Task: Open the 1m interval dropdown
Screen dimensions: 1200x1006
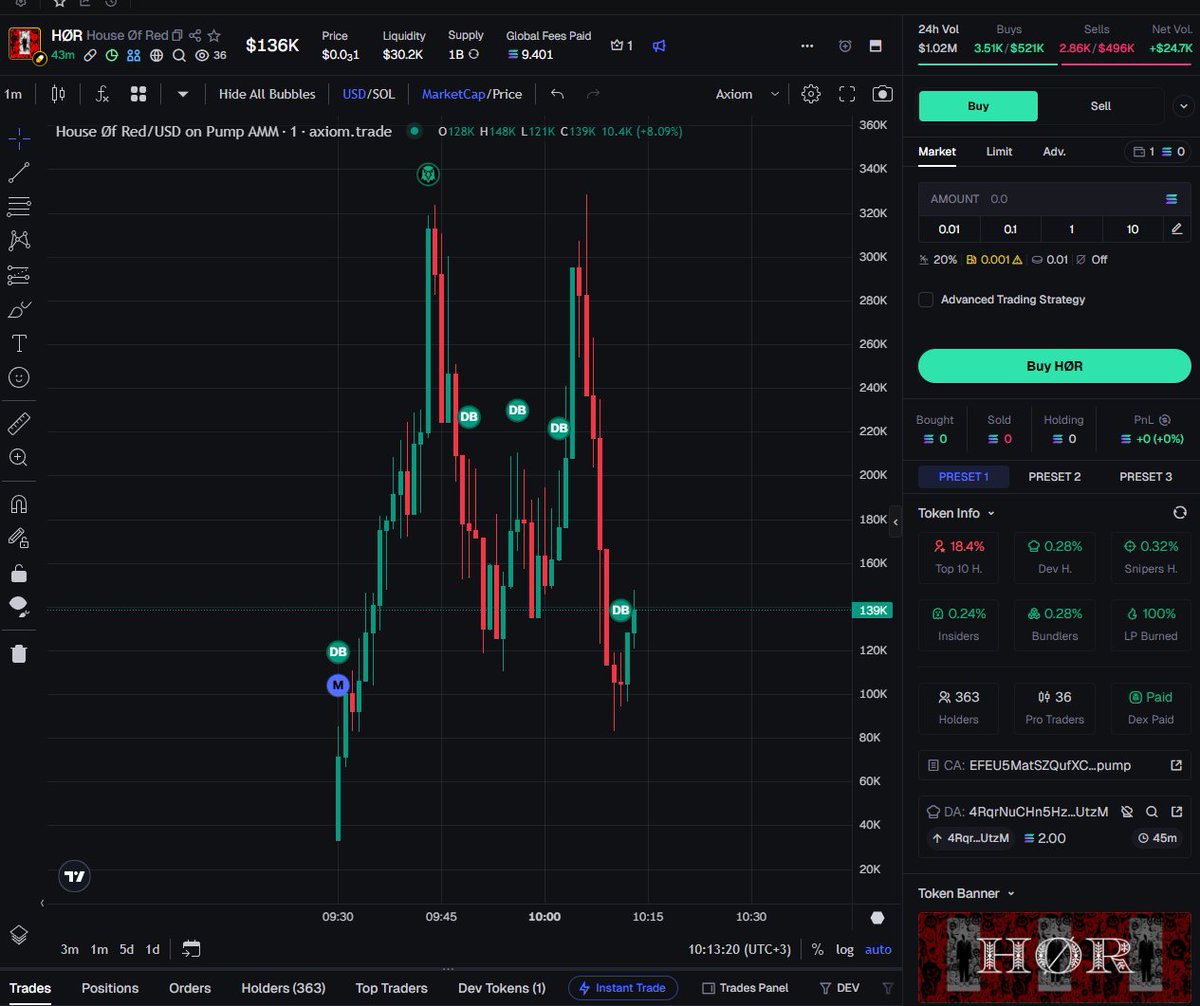Action: click(13, 94)
